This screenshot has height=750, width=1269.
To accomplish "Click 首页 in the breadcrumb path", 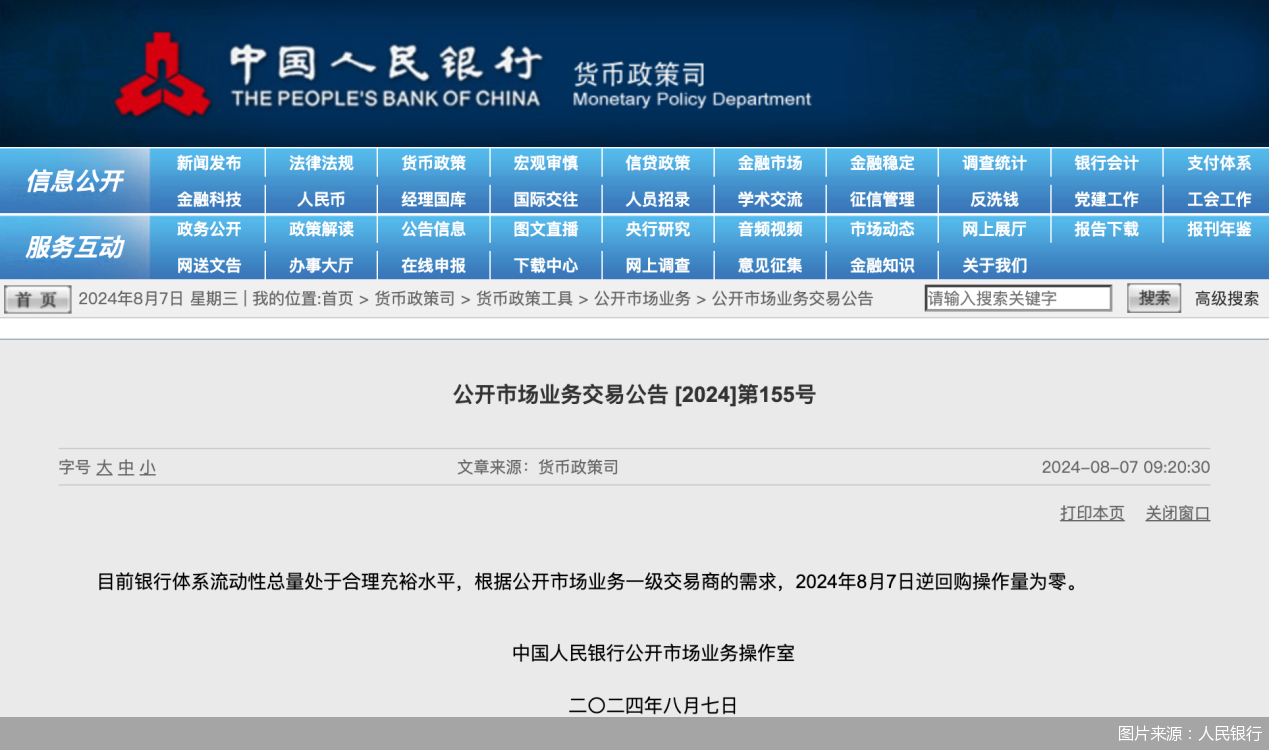I will (x=337, y=299).
